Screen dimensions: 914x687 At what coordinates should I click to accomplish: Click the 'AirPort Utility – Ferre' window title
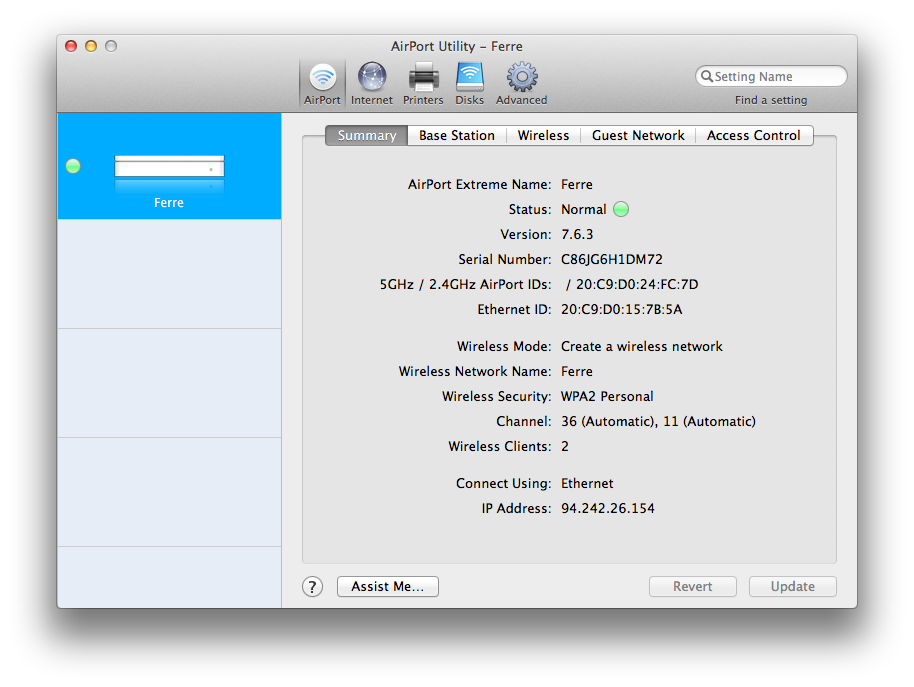pos(456,47)
